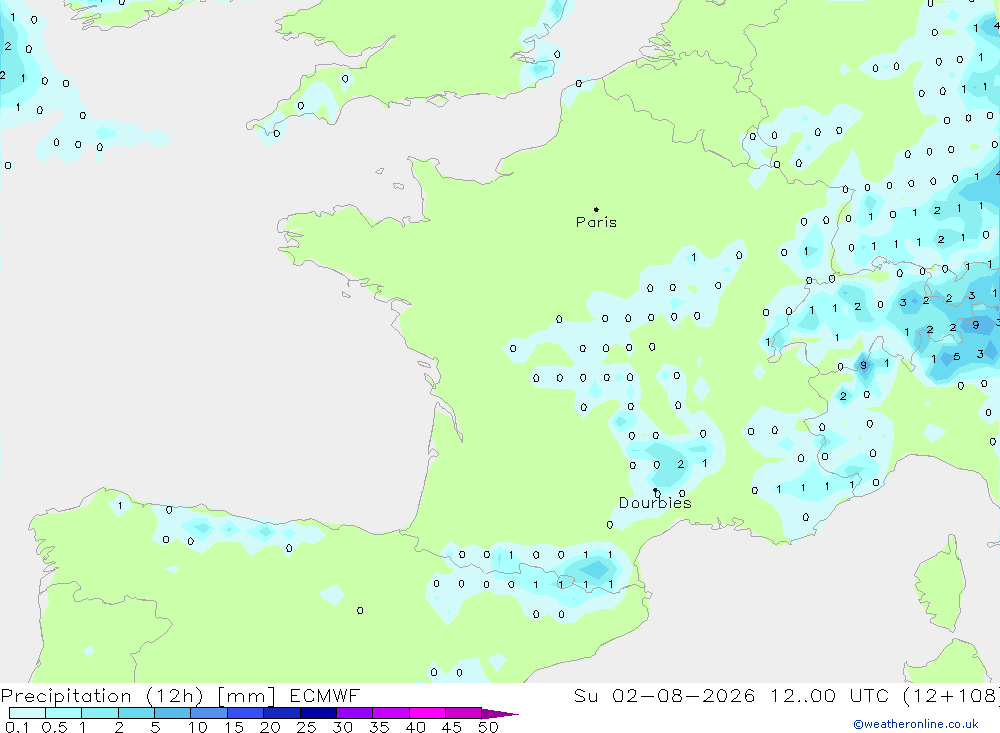This screenshot has height=733, width=1000.
Task: Select the 2–5 mm legend swatch
Action: pyautogui.click(x=136, y=713)
